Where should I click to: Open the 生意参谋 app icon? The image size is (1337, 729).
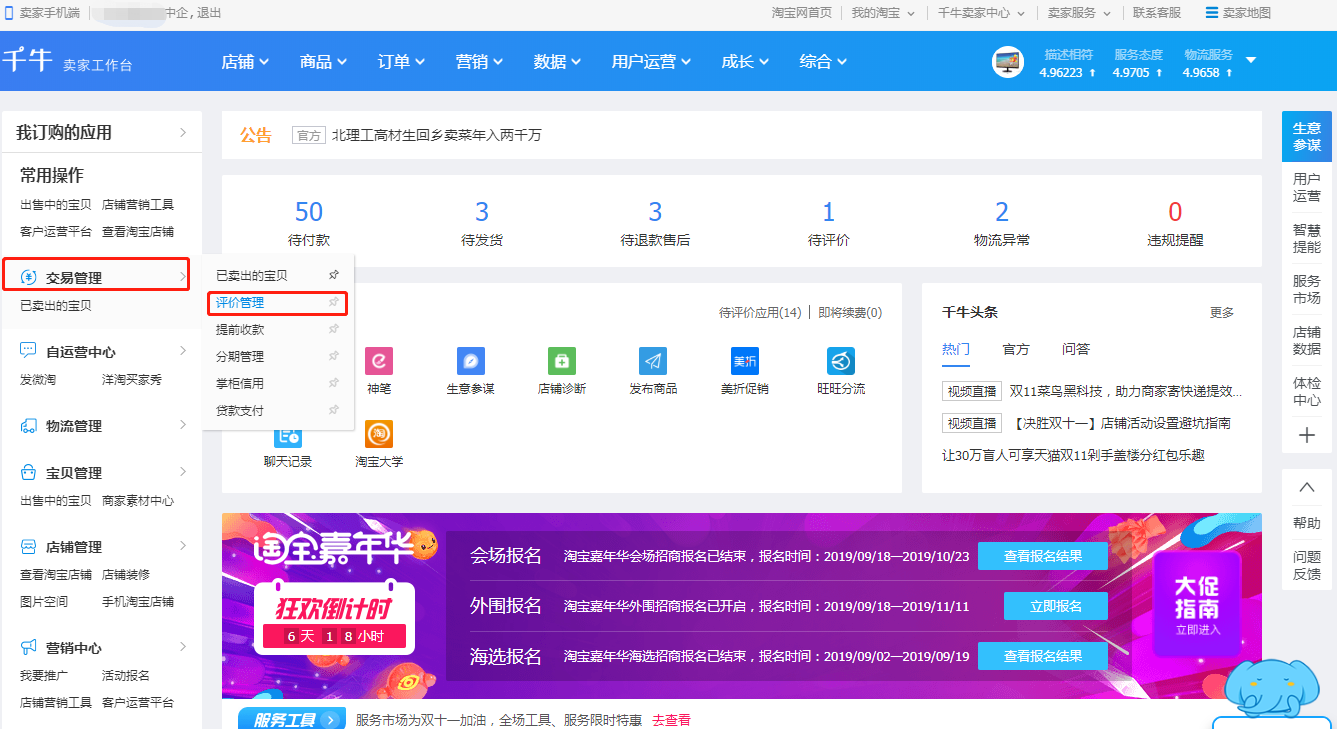point(470,361)
